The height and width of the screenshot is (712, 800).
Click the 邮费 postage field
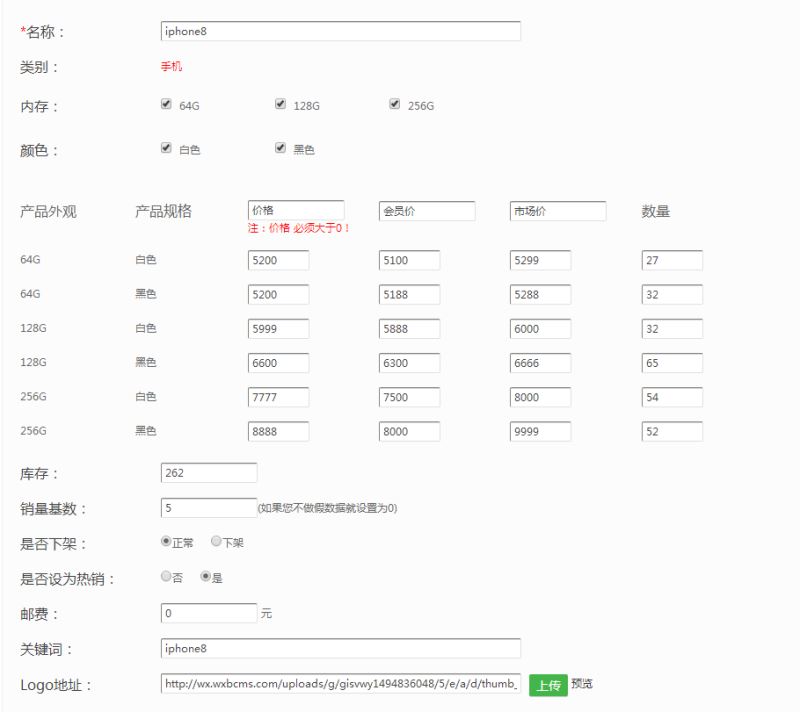pyautogui.click(x=209, y=613)
